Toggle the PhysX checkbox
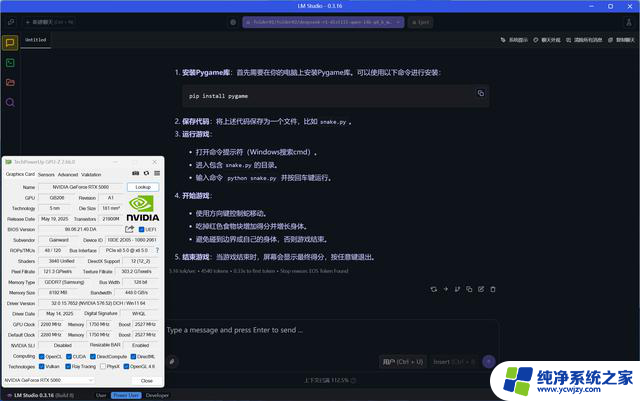This screenshot has width=640, height=401. [103, 366]
